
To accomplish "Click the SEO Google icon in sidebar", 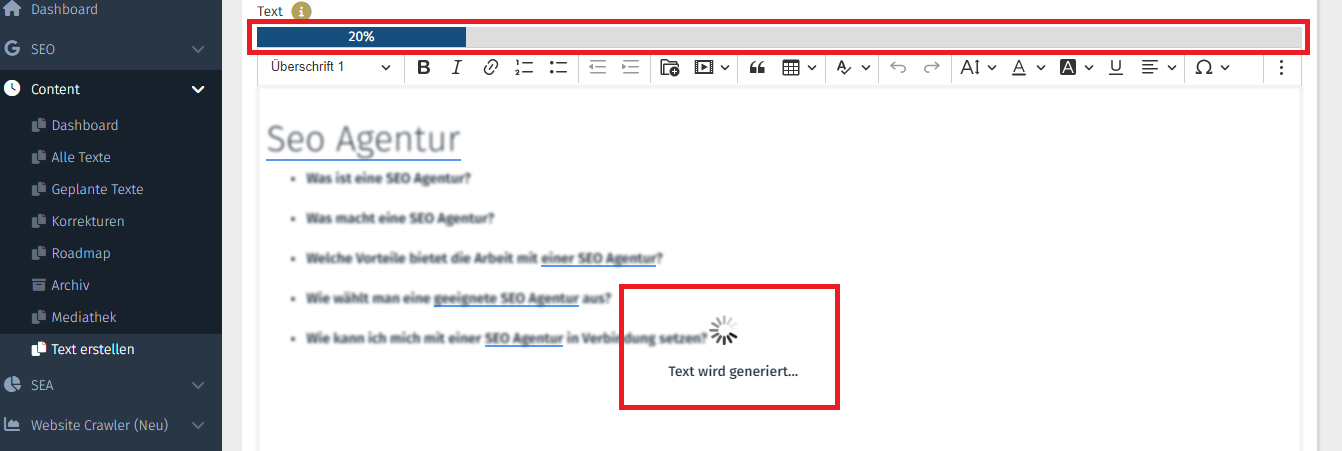I will (12, 49).
